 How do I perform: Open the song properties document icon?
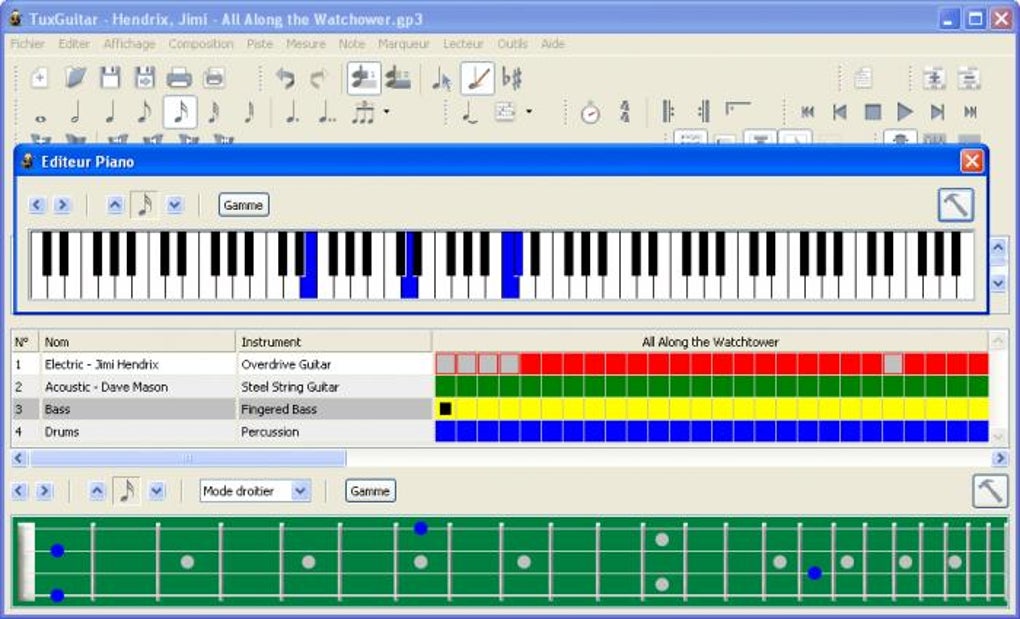click(x=863, y=78)
